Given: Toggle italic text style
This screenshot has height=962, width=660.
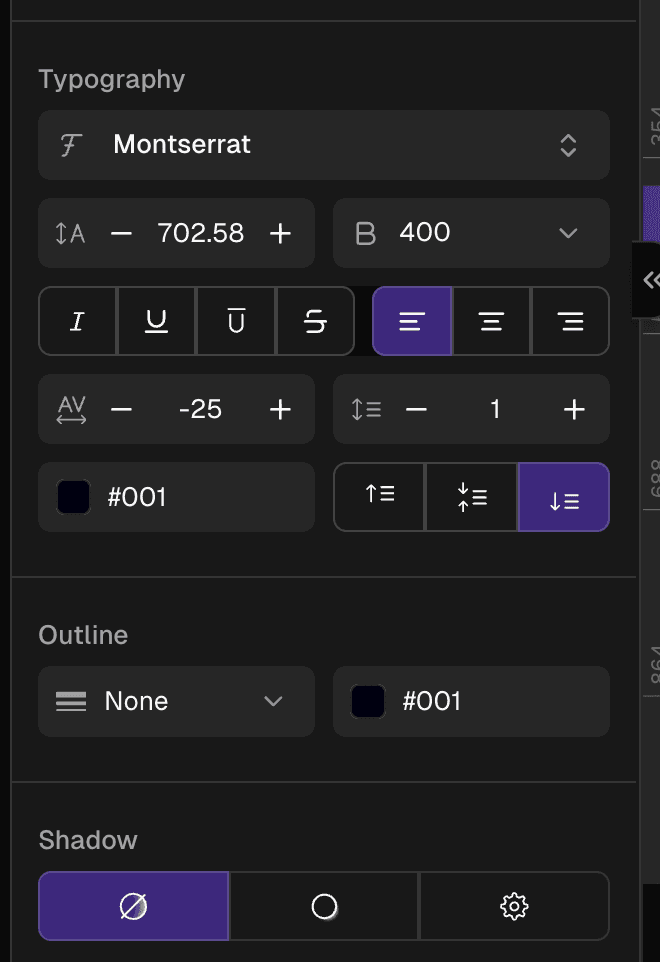Looking at the screenshot, I should pos(77,322).
